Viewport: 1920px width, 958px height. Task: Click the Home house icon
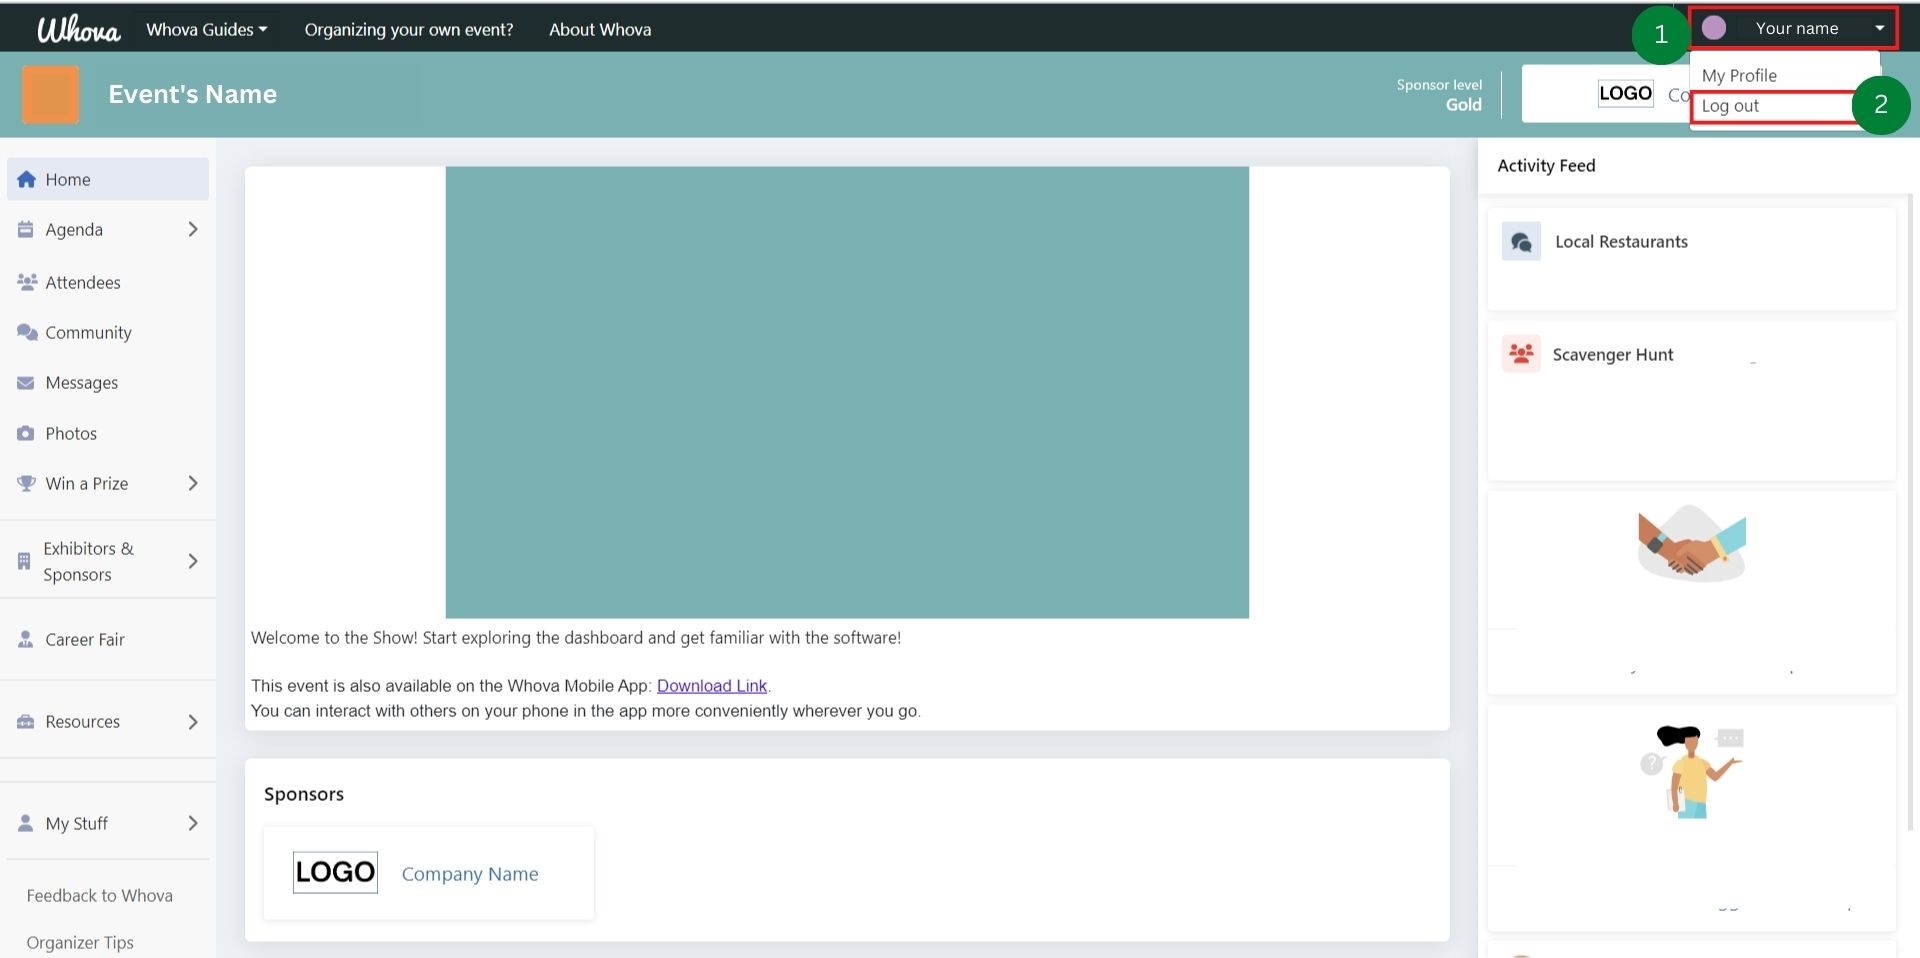(x=27, y=180)
